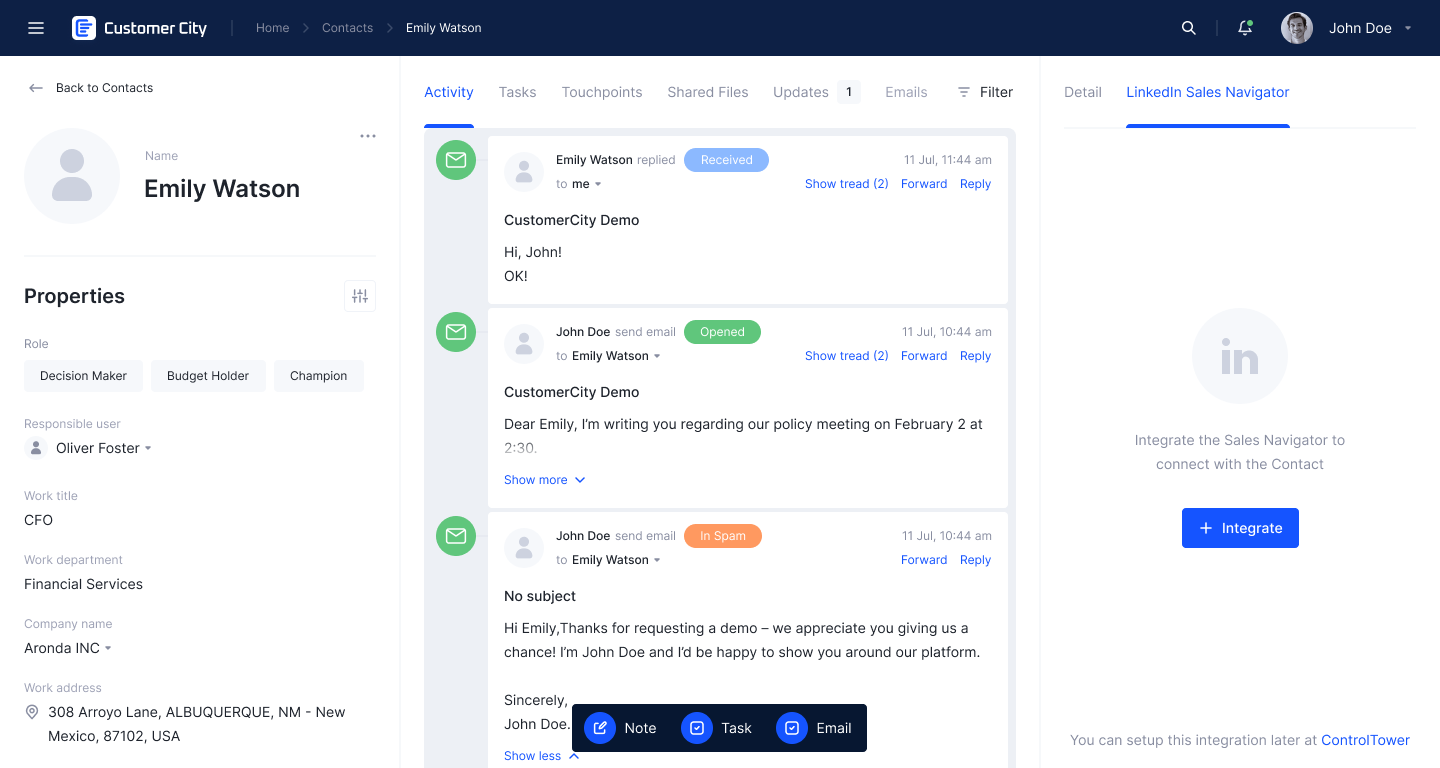Select the Decision Maker role tag
Screen dimensions: 1440x768
[x=83, y=376]
